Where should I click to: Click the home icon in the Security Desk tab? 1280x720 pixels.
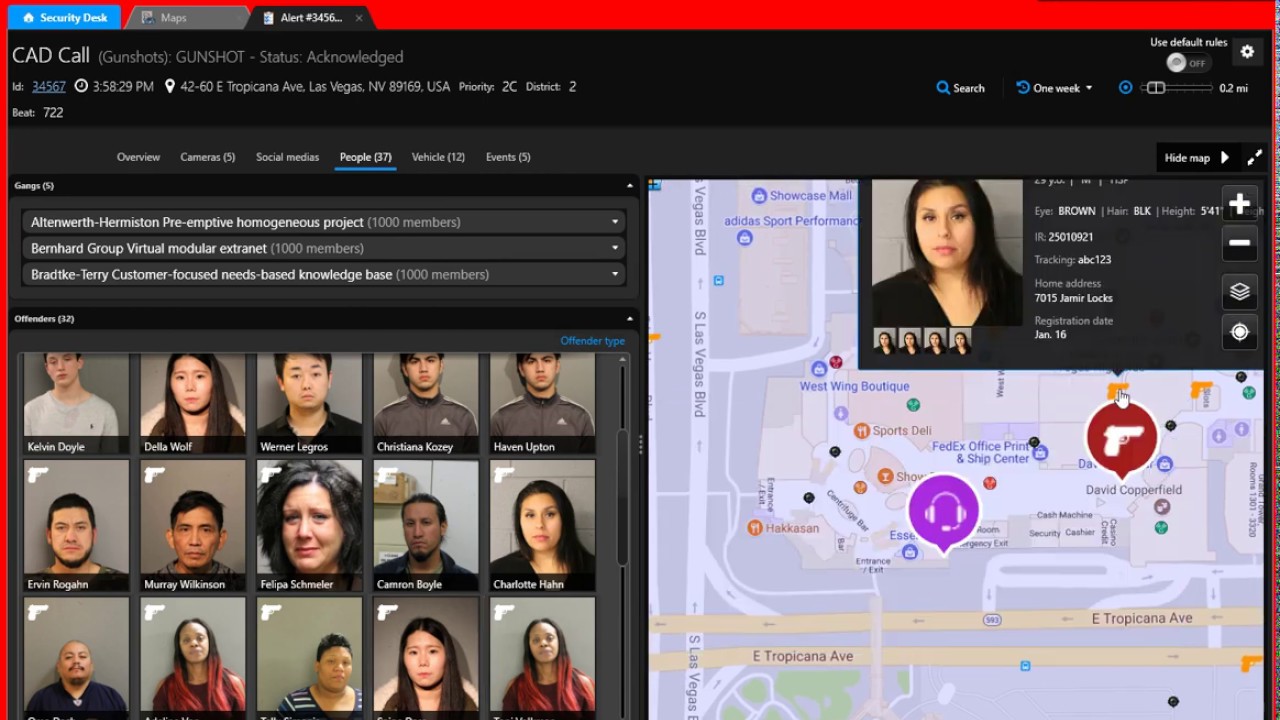[x=28, y=18]
